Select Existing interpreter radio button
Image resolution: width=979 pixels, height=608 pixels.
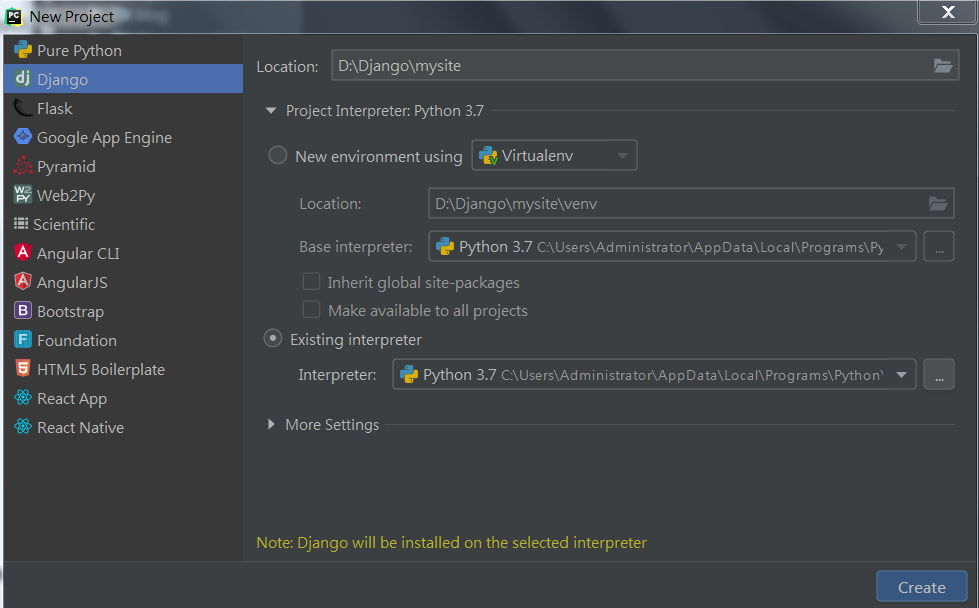pos(273,338)
